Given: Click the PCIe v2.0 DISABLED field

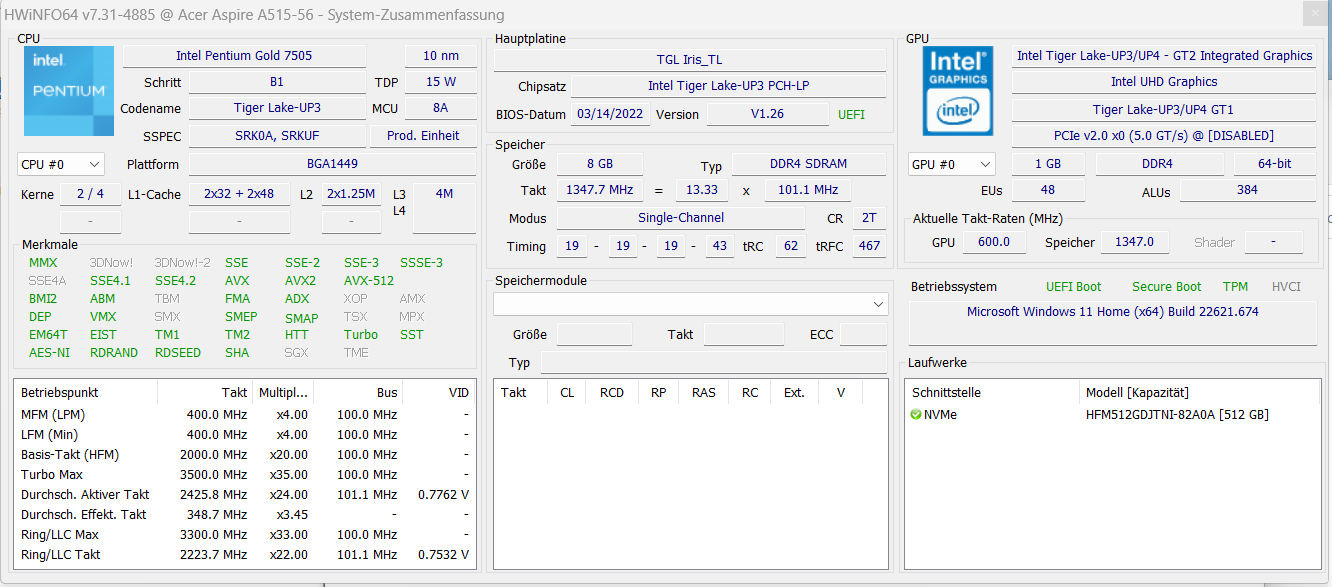Looking at the screenshot, I should pyautogui.click(x=1164, y=136).
